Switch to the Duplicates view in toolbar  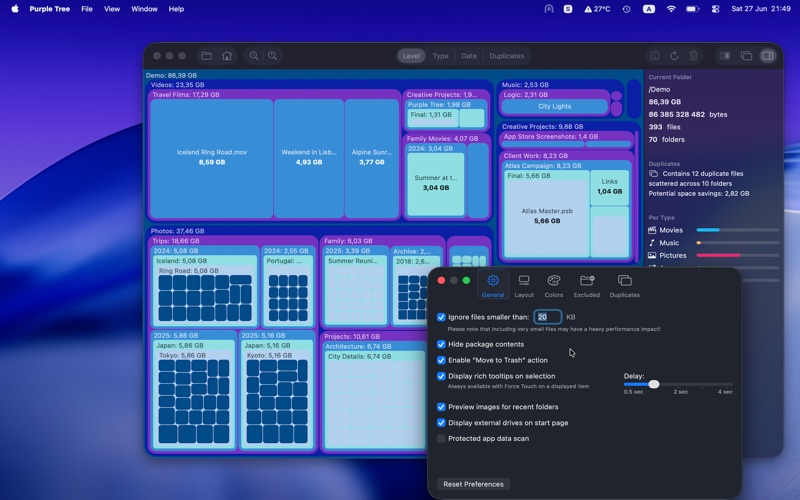pos(507,56)
